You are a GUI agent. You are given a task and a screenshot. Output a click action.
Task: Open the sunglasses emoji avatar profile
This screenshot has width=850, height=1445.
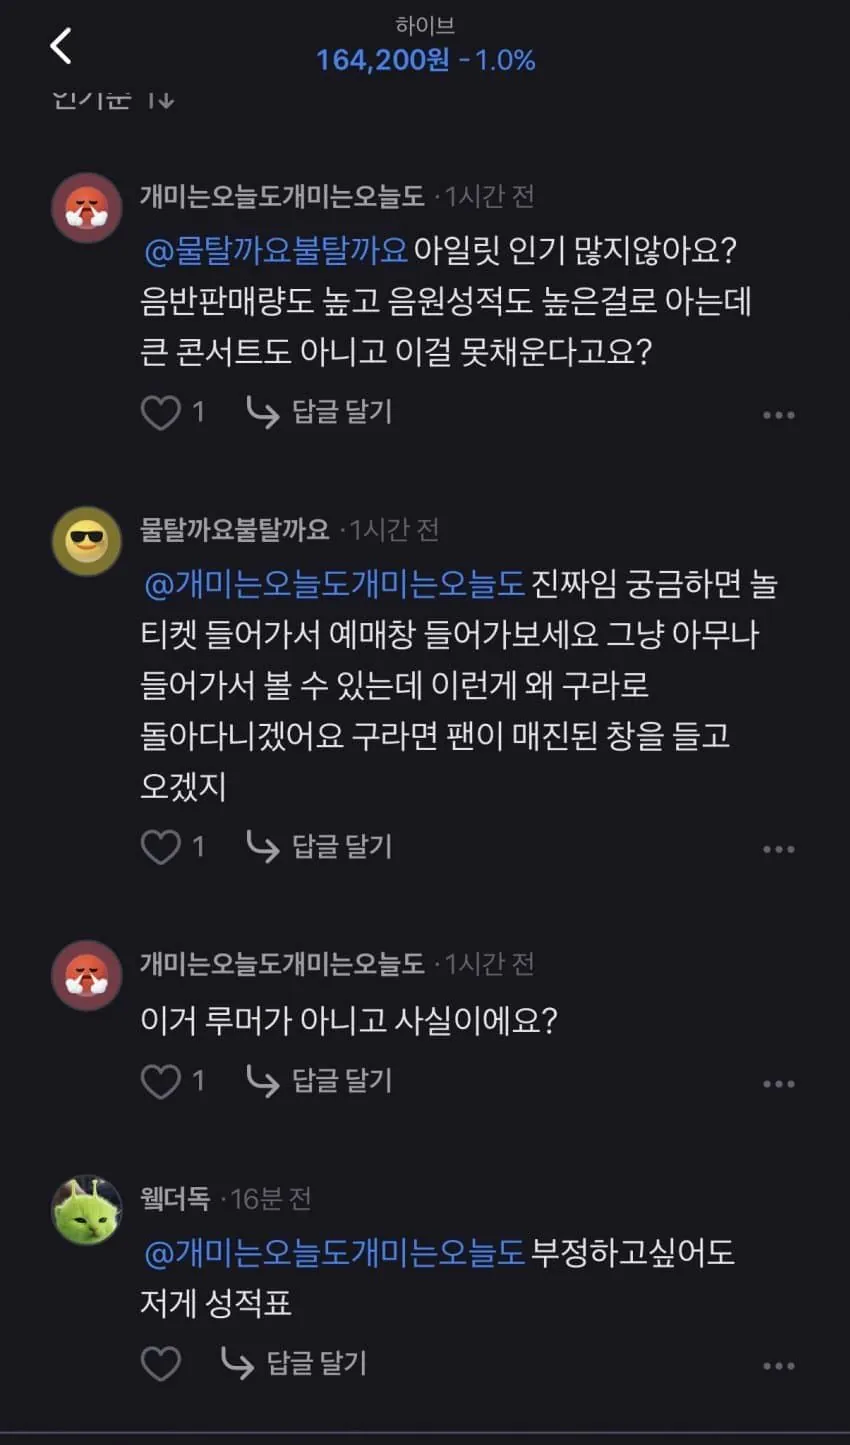tap(87, 541)
